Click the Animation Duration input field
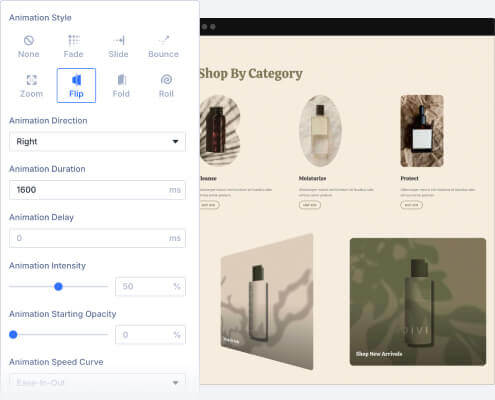Screen dimensions: 495x400 point(97,190)
